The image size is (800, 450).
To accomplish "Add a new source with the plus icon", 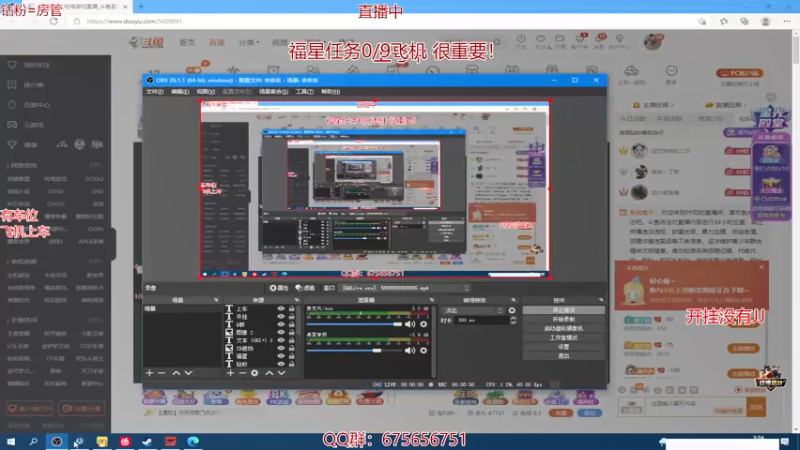I will point(230,373).
